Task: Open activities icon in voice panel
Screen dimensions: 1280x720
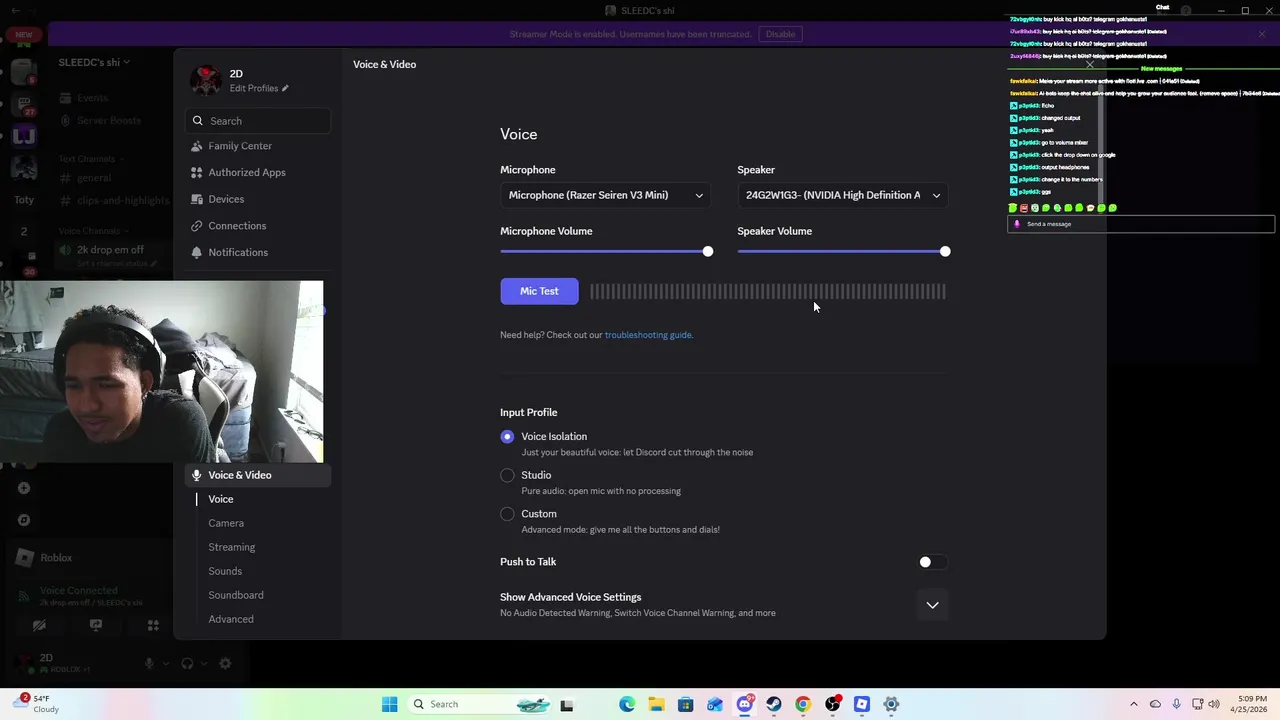Action: 153,625
